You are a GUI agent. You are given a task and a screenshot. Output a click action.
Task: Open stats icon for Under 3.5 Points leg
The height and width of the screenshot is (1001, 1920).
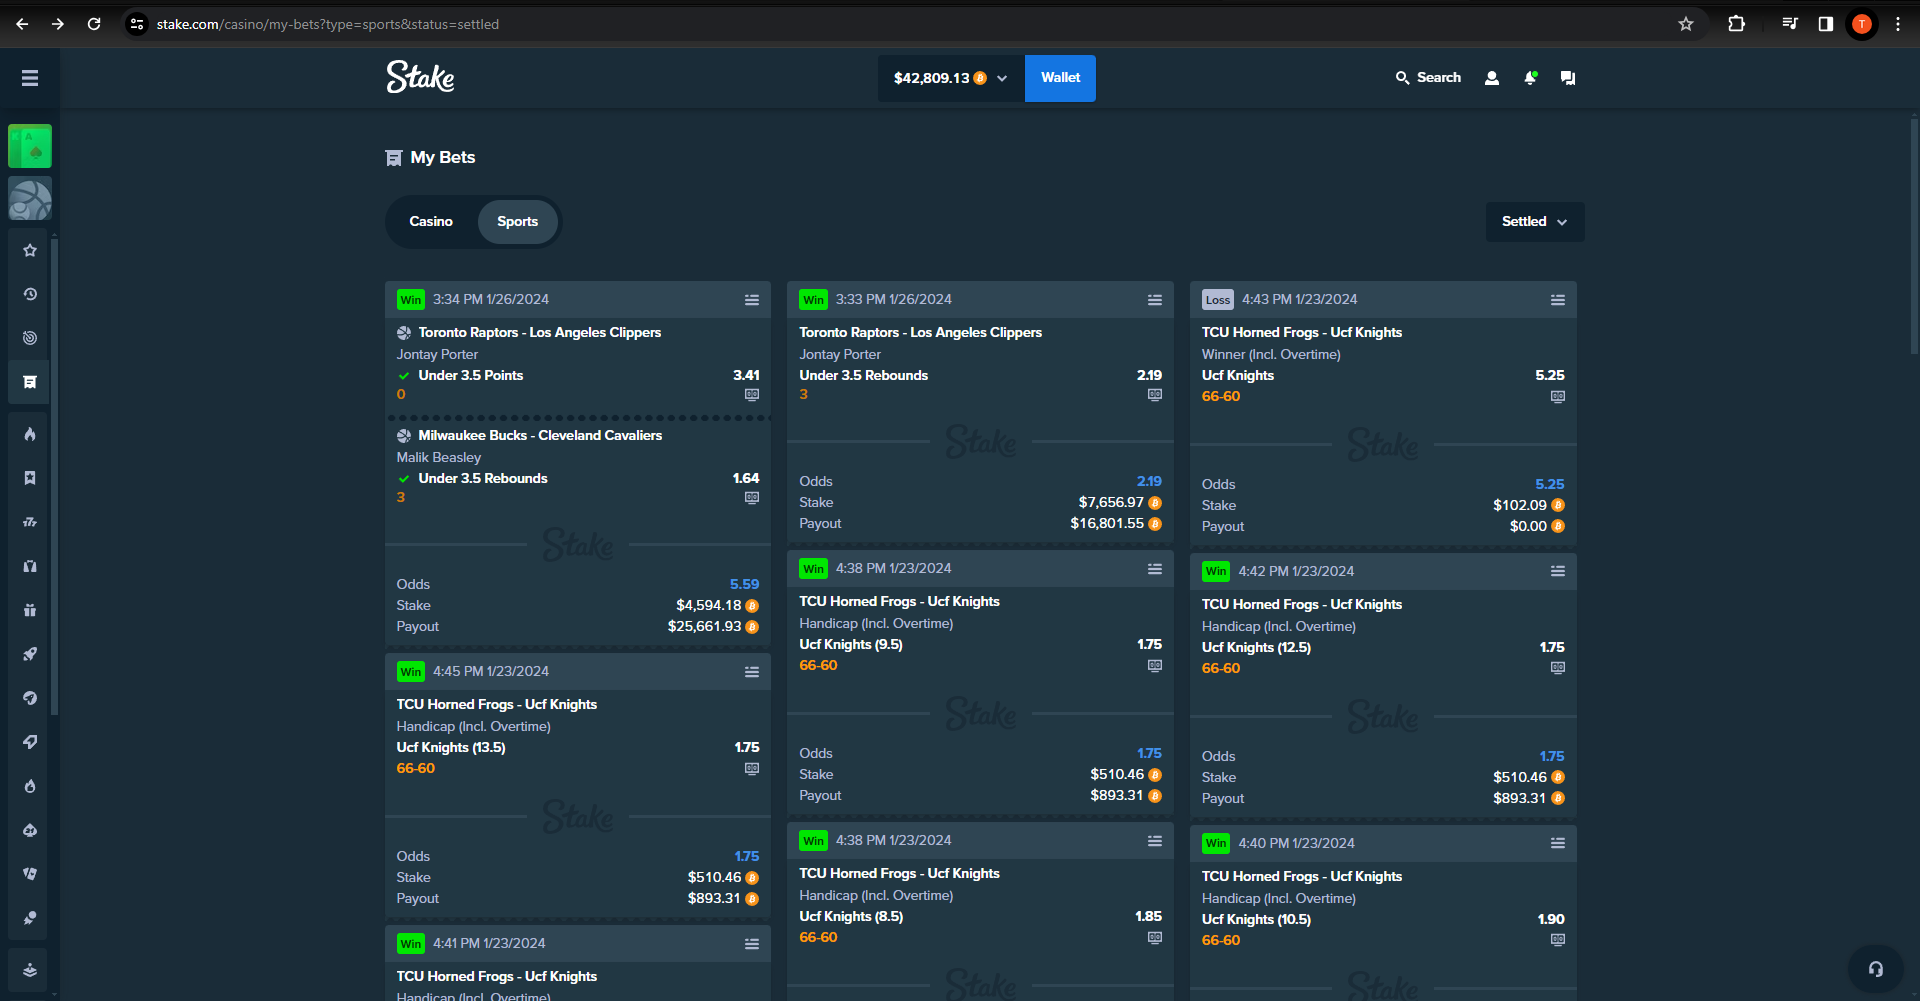point(752,395)
